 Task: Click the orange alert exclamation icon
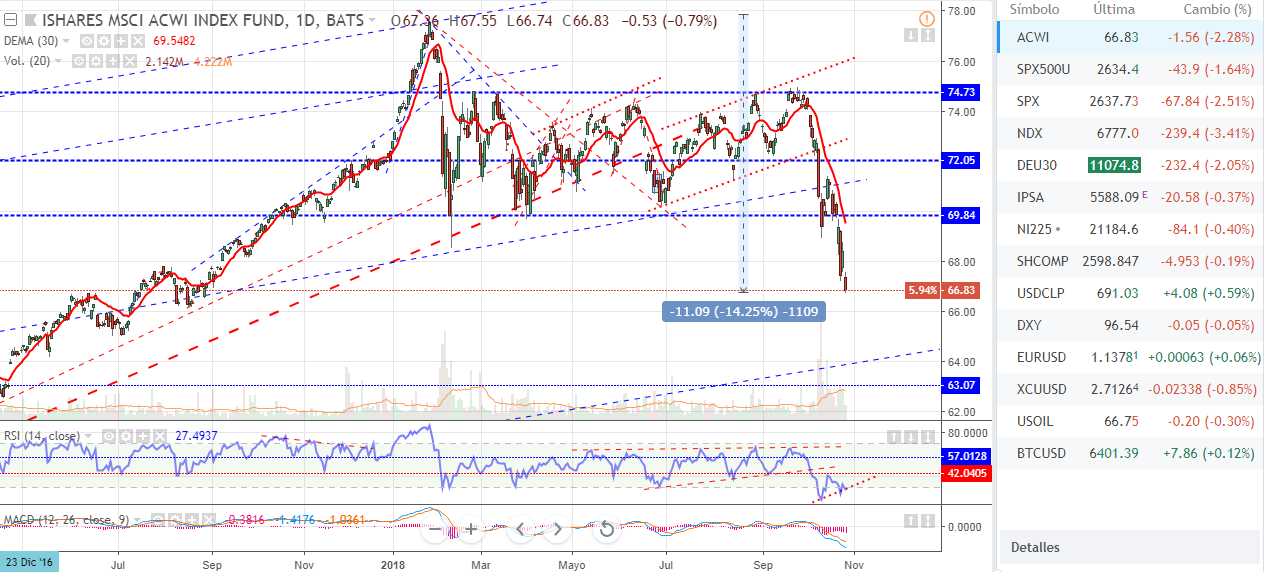[926, 17]
